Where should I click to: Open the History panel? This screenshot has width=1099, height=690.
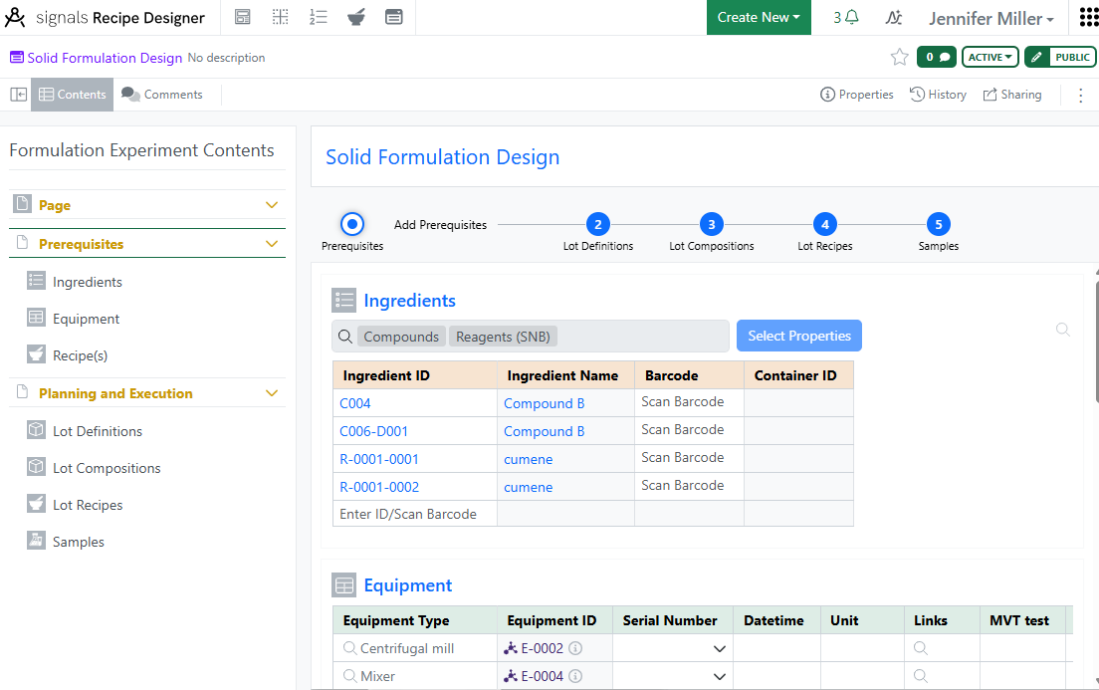(x=938, y=95)
